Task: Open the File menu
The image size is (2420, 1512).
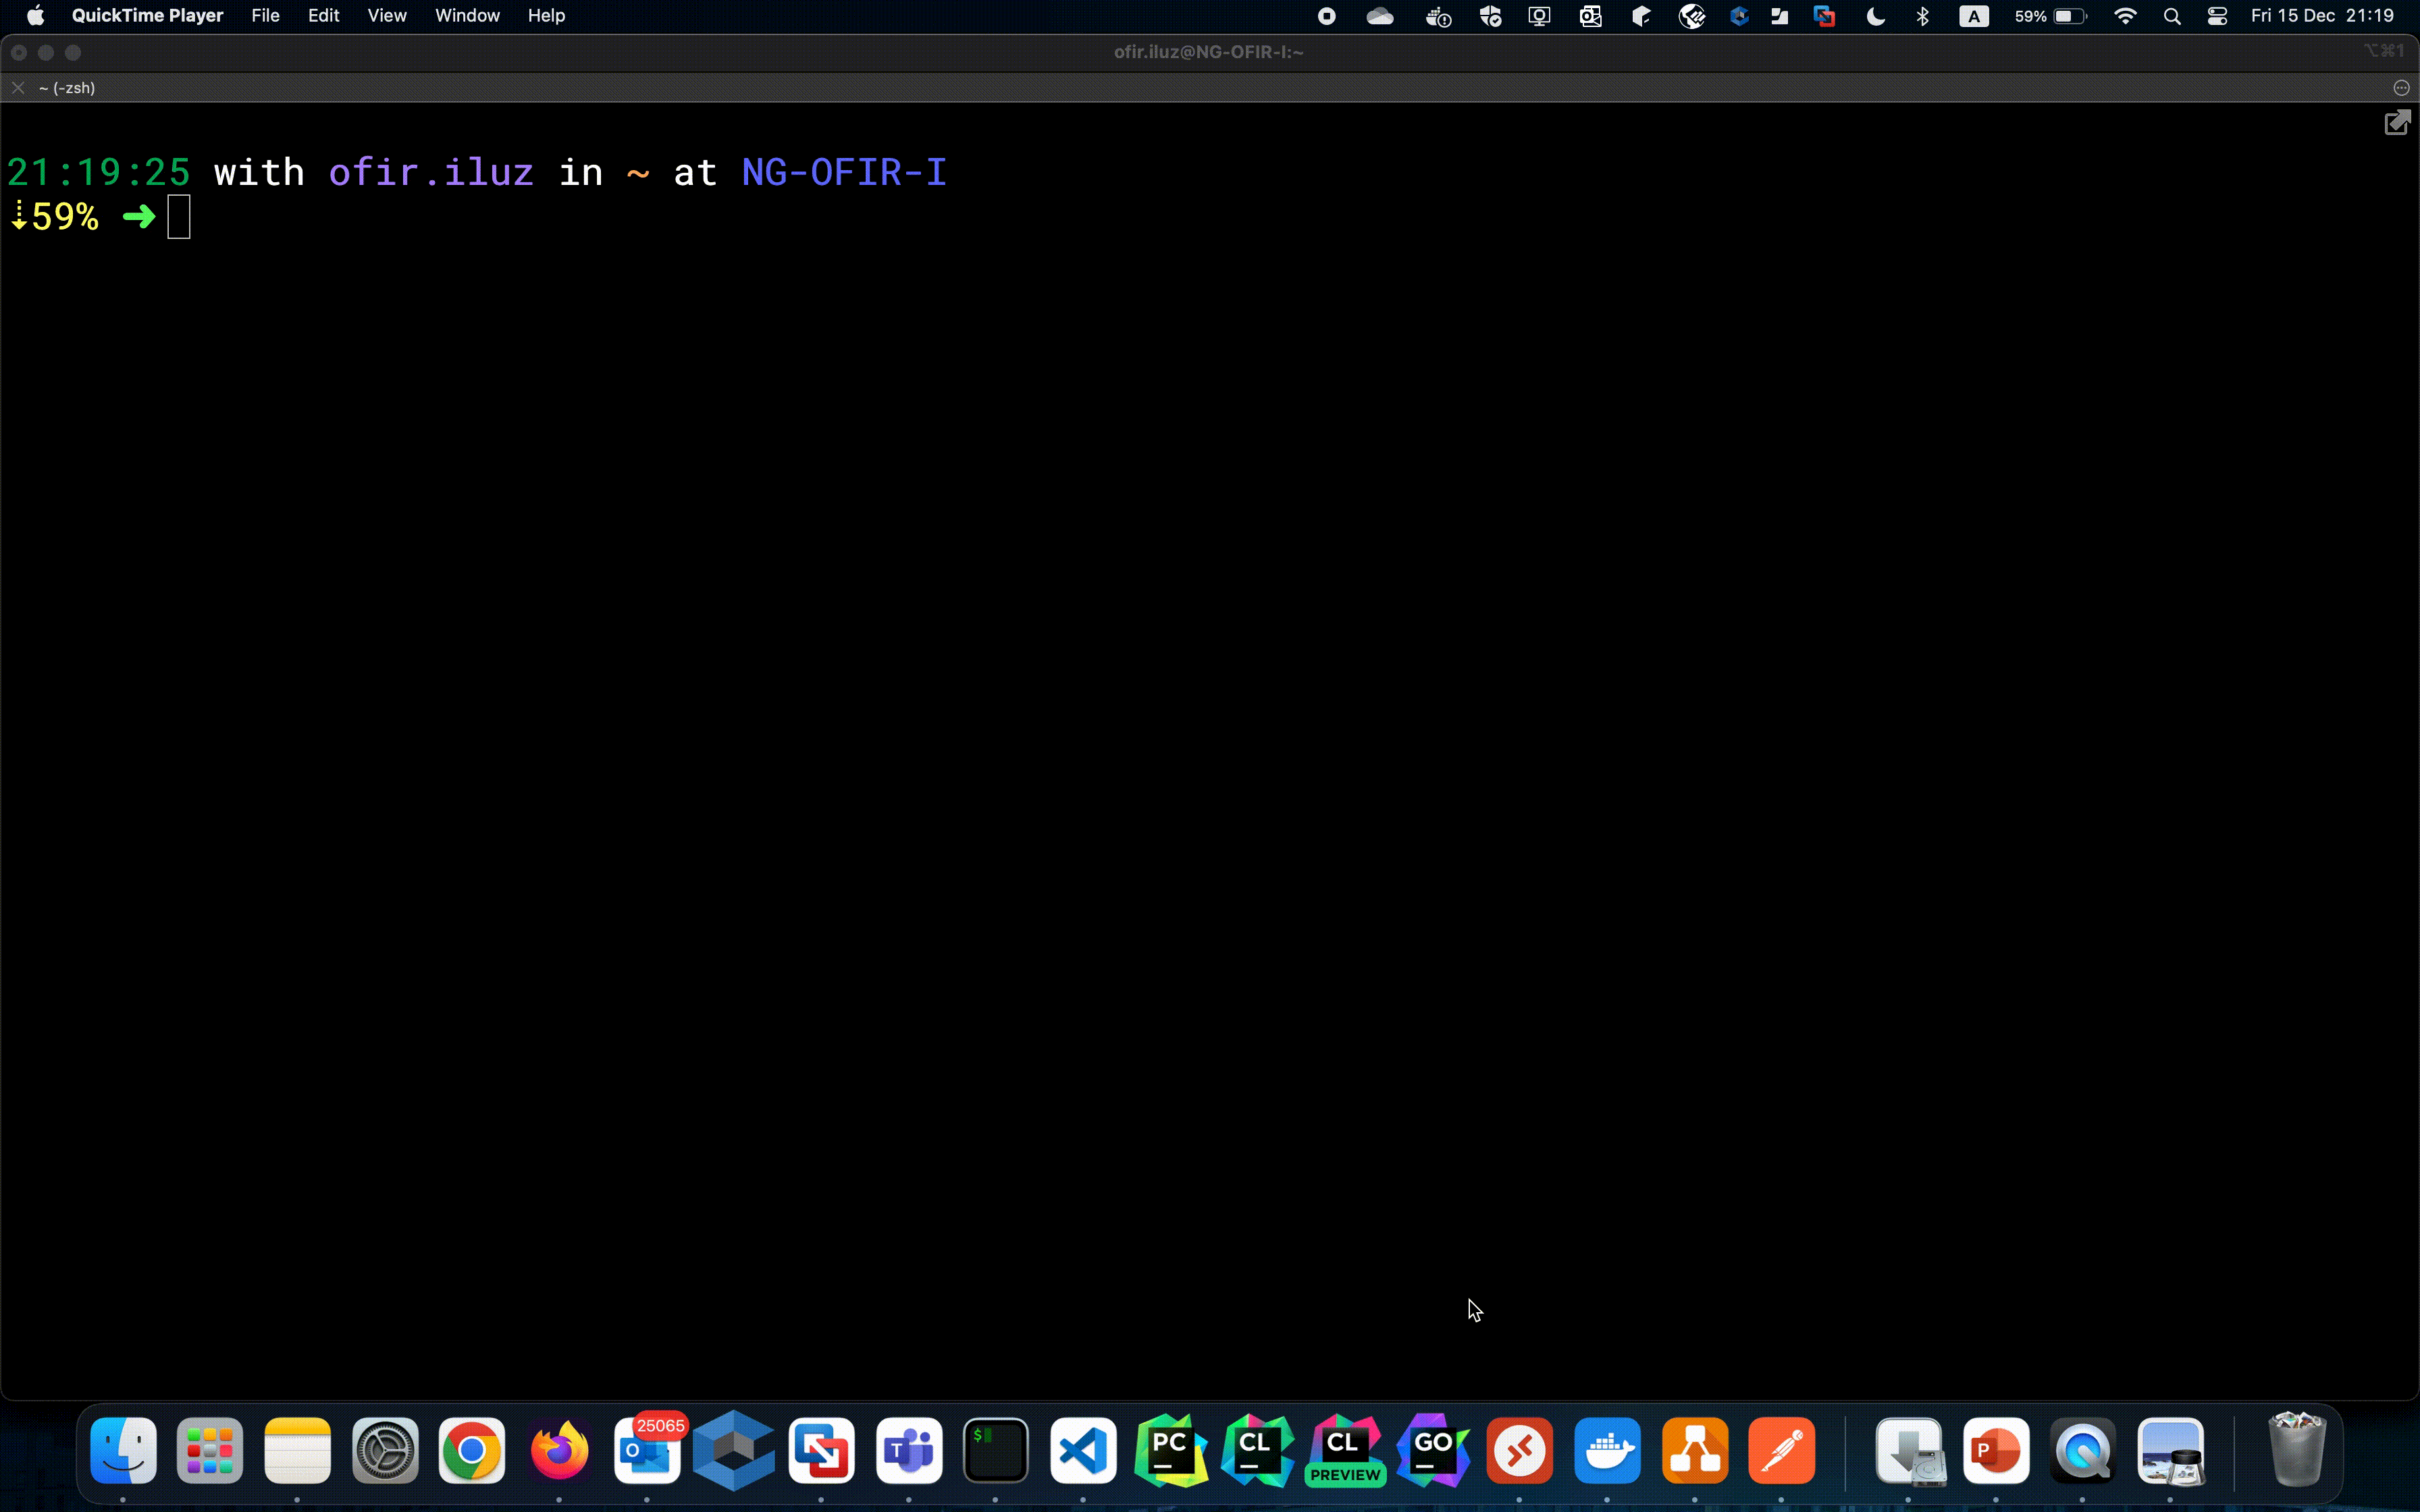Action: (265, 16)
